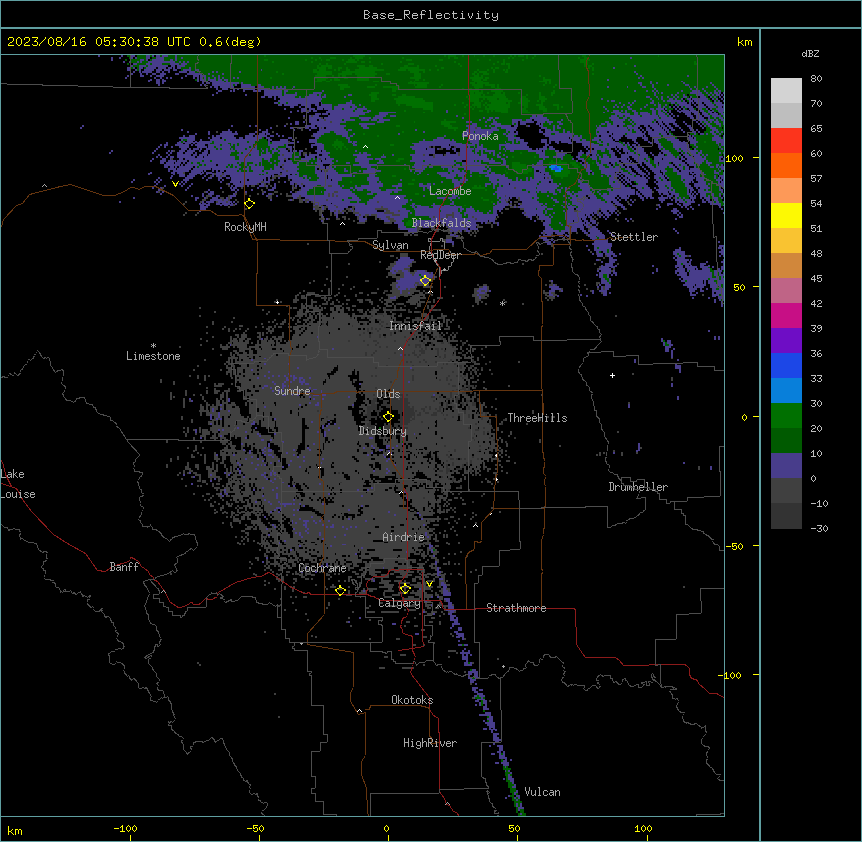Select the green 30 dBZ legend swatch
Viewport: 862px width, 842px height.
[786, 416]
